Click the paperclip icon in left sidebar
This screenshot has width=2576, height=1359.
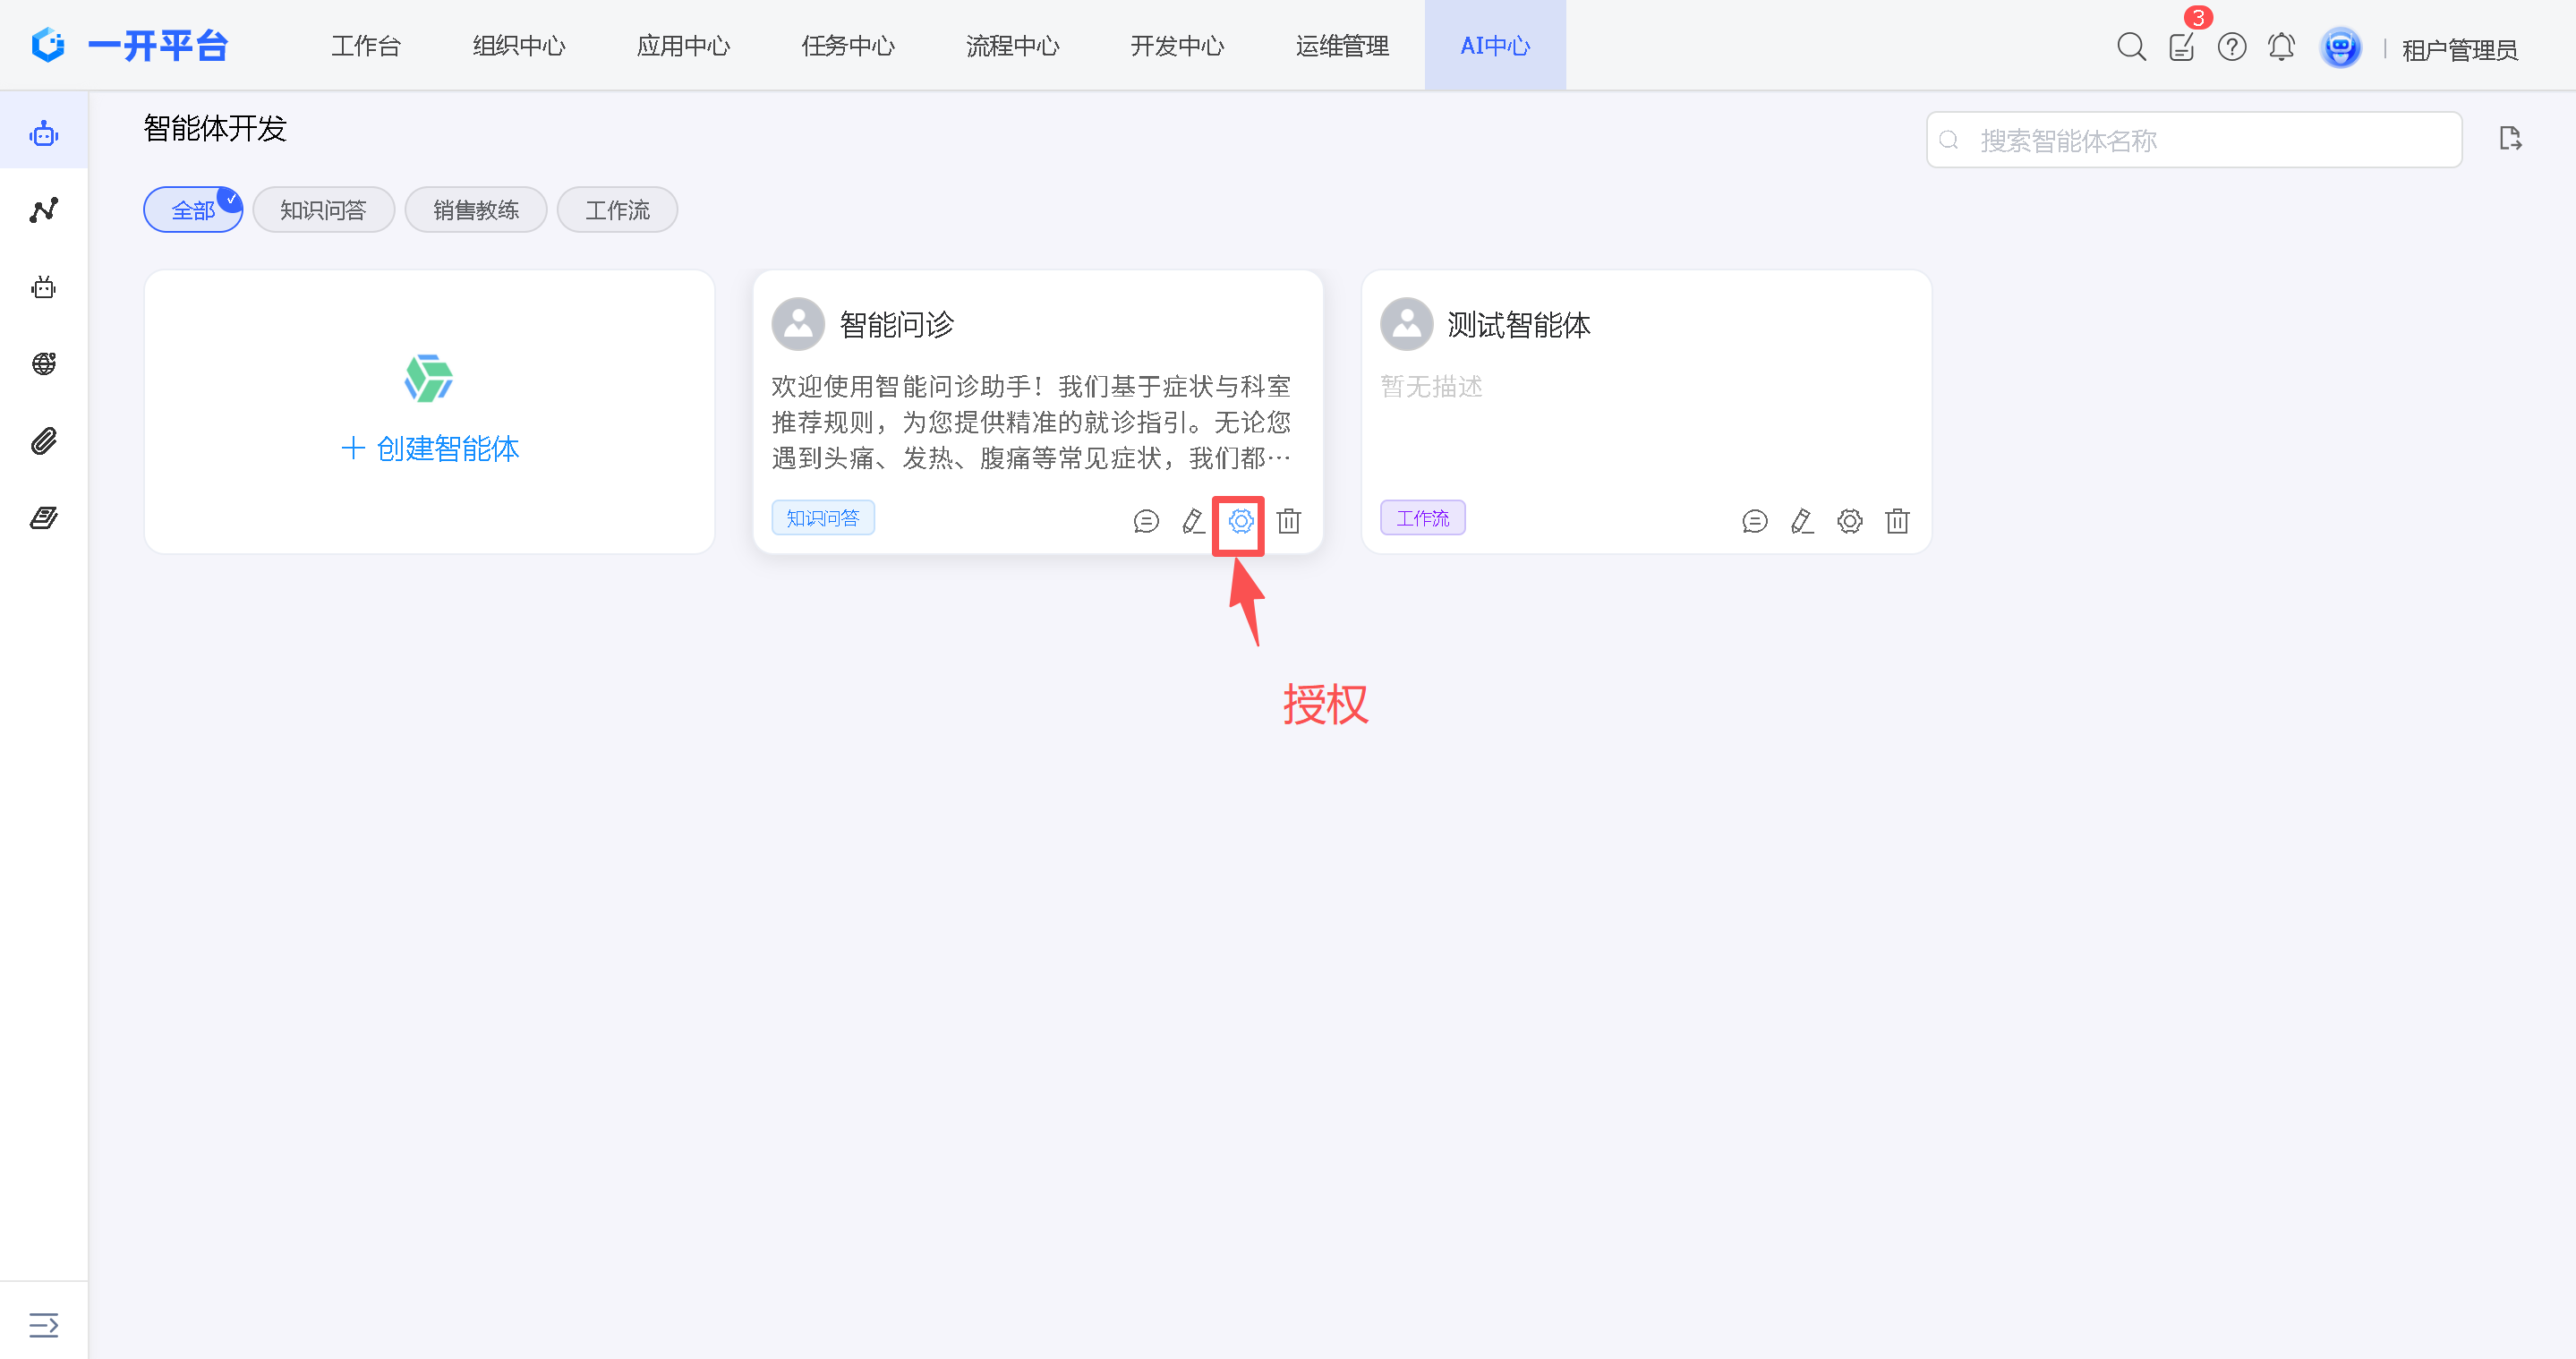(43, 441)
